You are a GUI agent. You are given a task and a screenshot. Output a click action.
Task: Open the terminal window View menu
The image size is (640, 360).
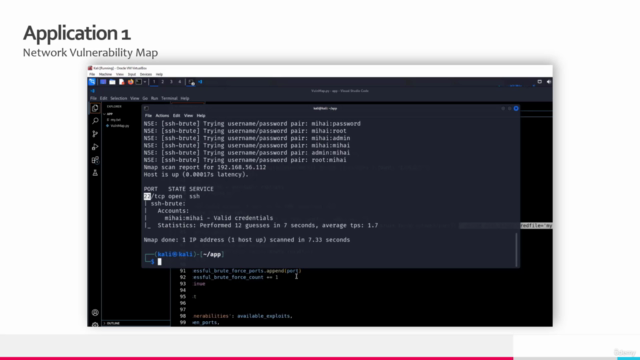coord(188,116)
